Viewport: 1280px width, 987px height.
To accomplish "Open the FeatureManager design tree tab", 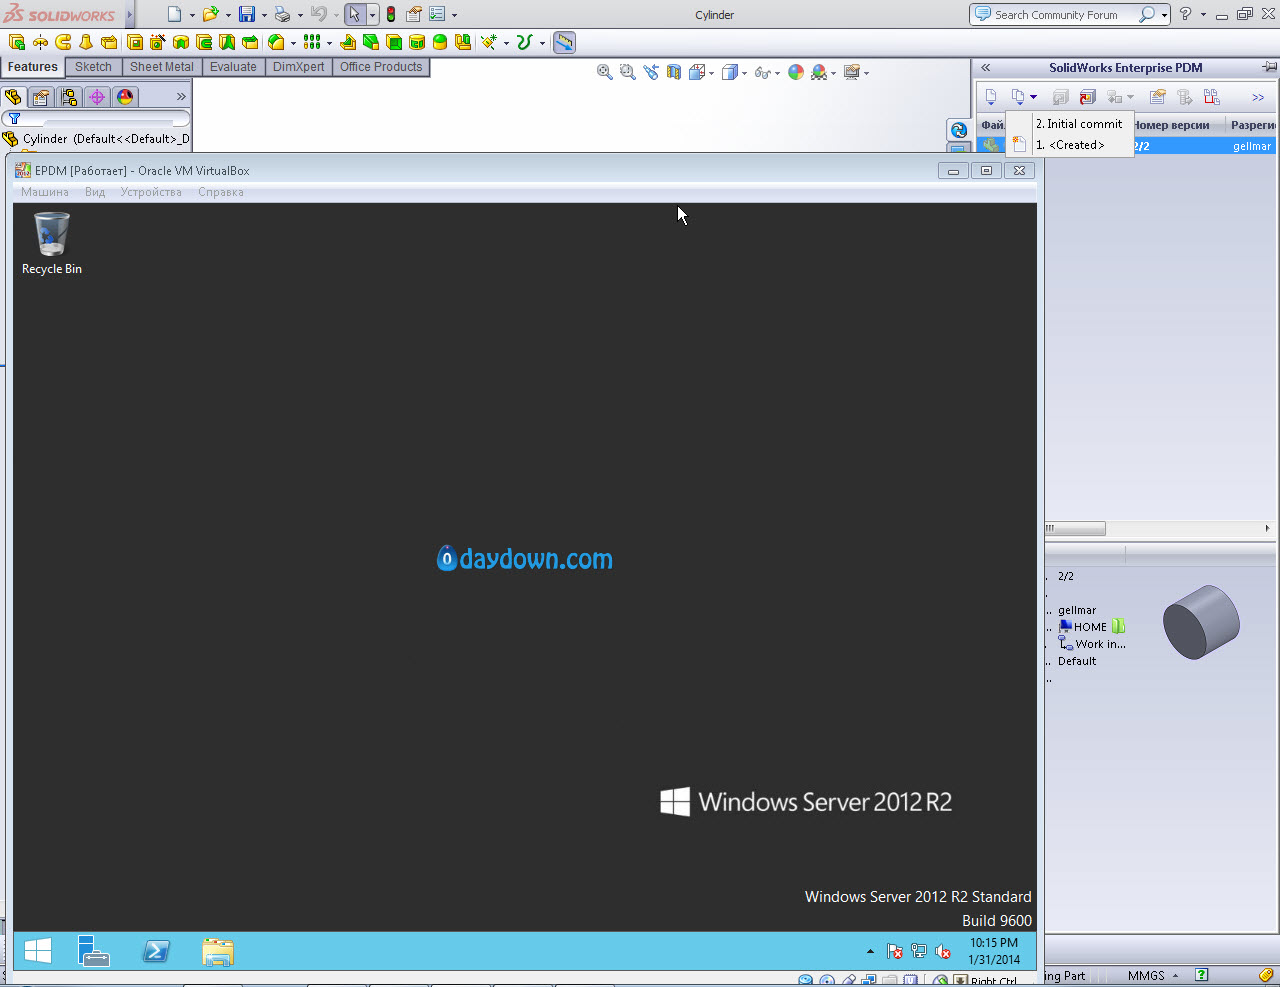I will 13,97.
